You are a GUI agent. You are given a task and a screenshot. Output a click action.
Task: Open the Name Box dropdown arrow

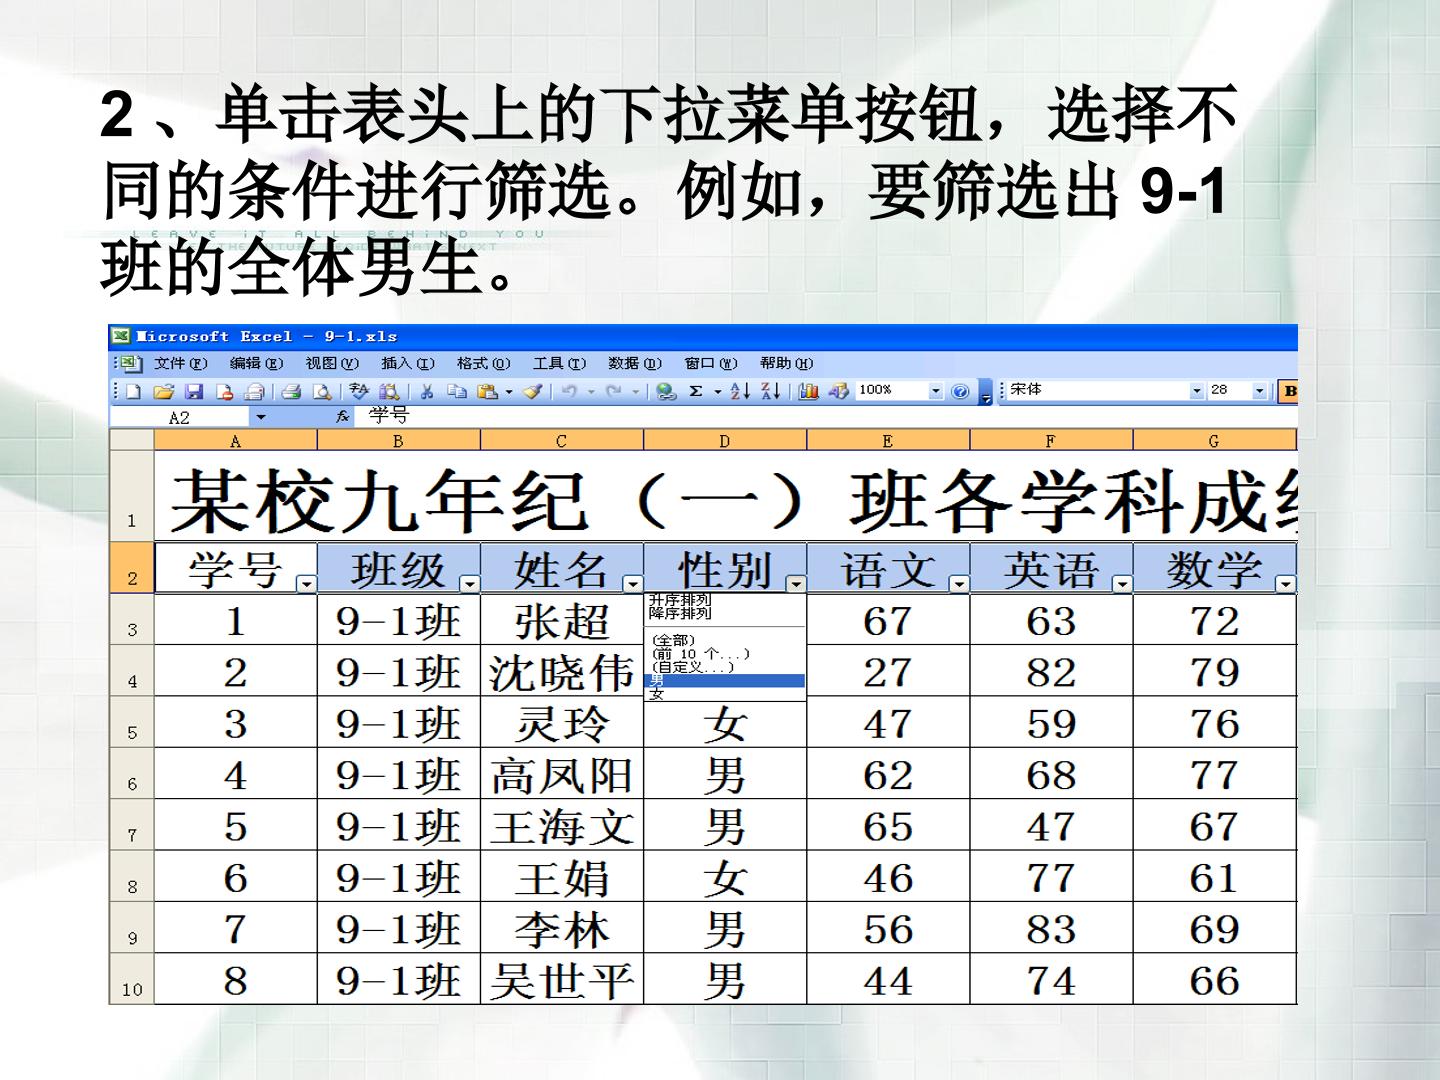(x=261, y=417)
